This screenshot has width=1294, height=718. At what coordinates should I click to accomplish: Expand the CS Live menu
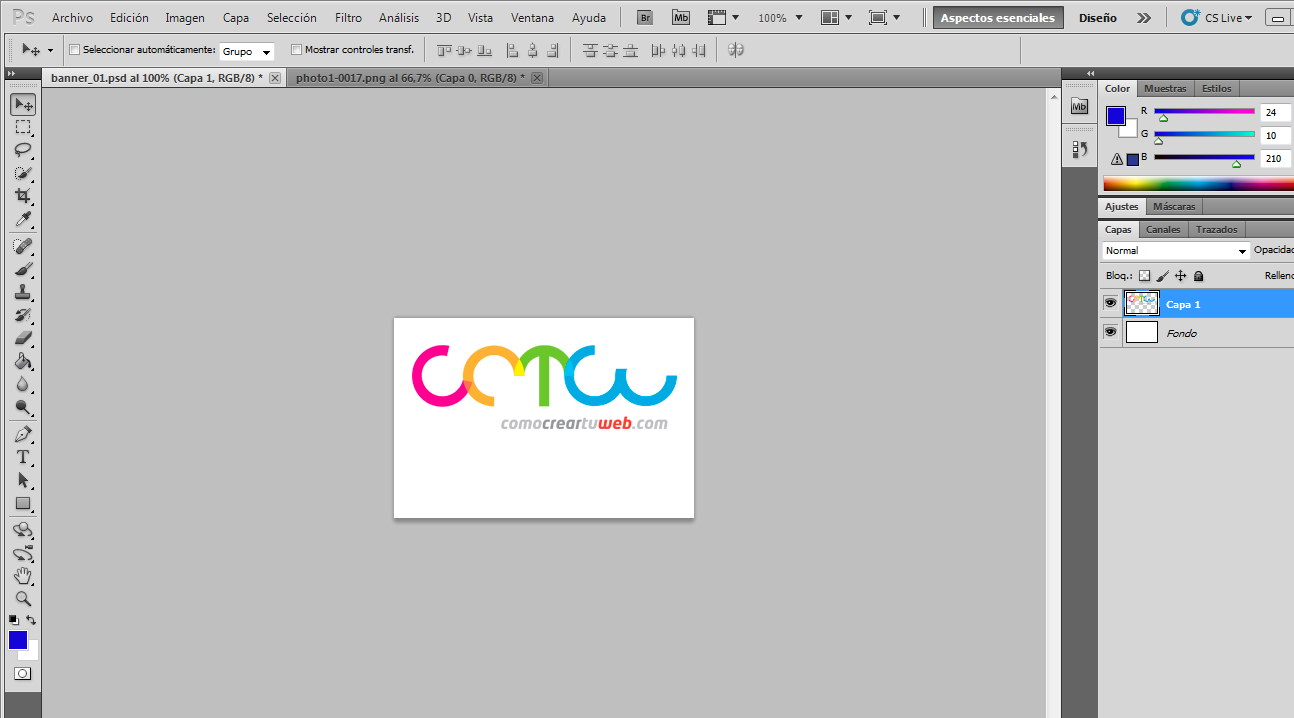tap(1217, 18)
